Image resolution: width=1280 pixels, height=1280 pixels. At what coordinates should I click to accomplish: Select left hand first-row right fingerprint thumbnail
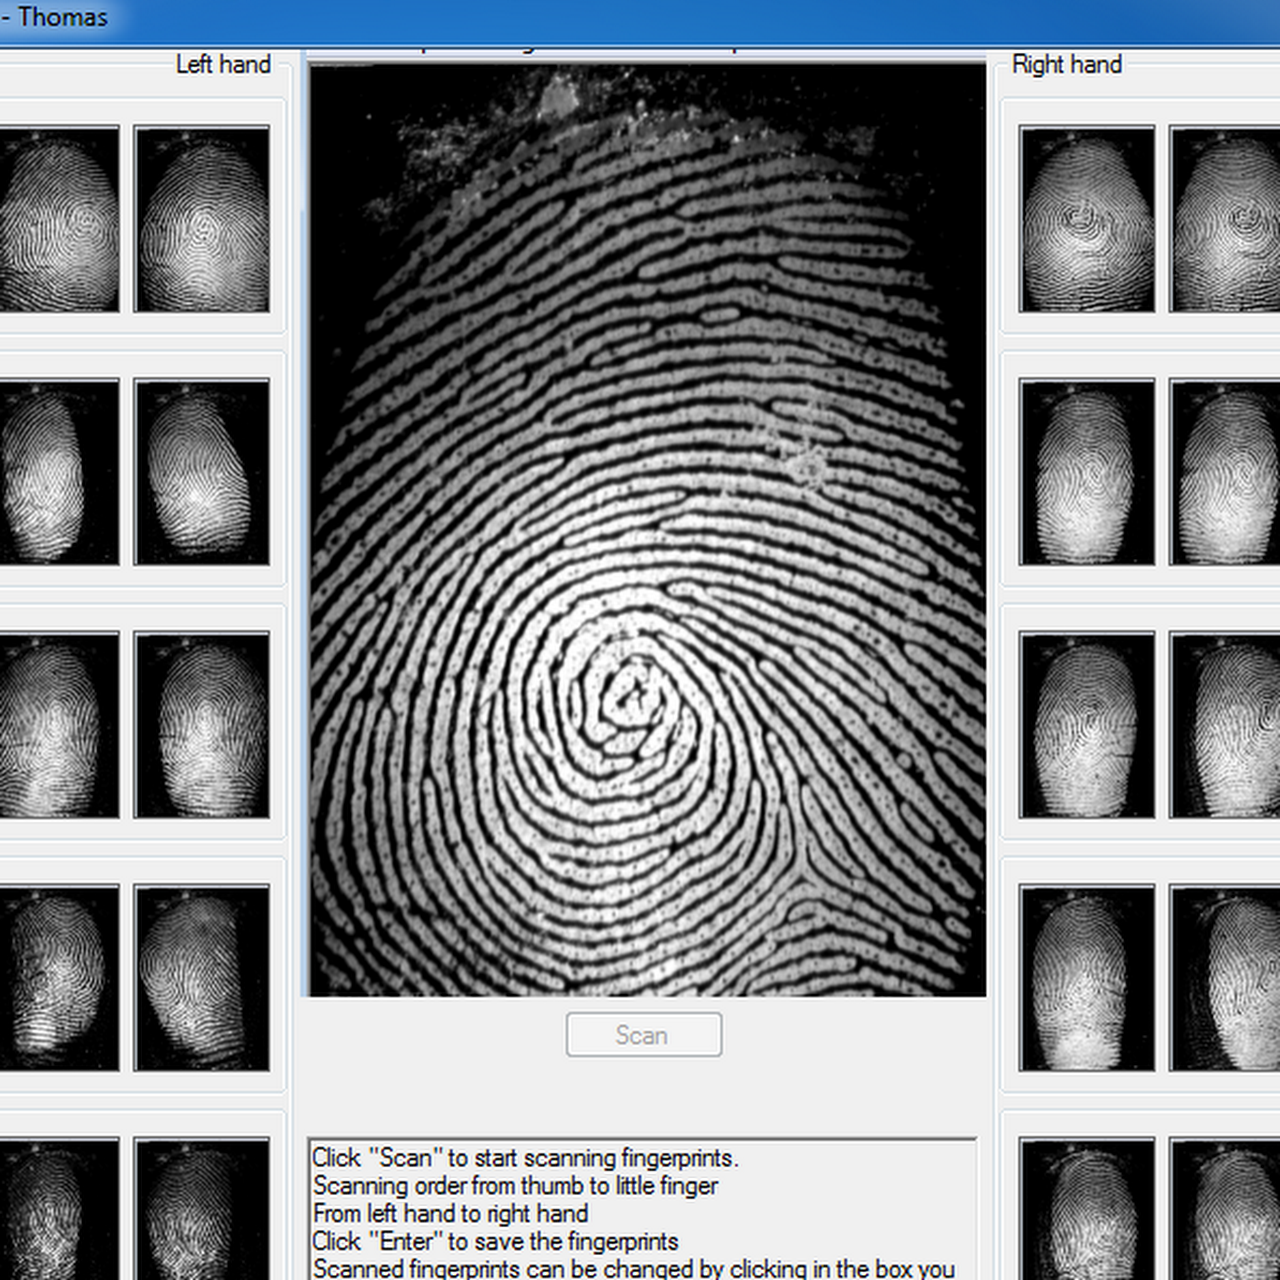[x=202, y=219]
